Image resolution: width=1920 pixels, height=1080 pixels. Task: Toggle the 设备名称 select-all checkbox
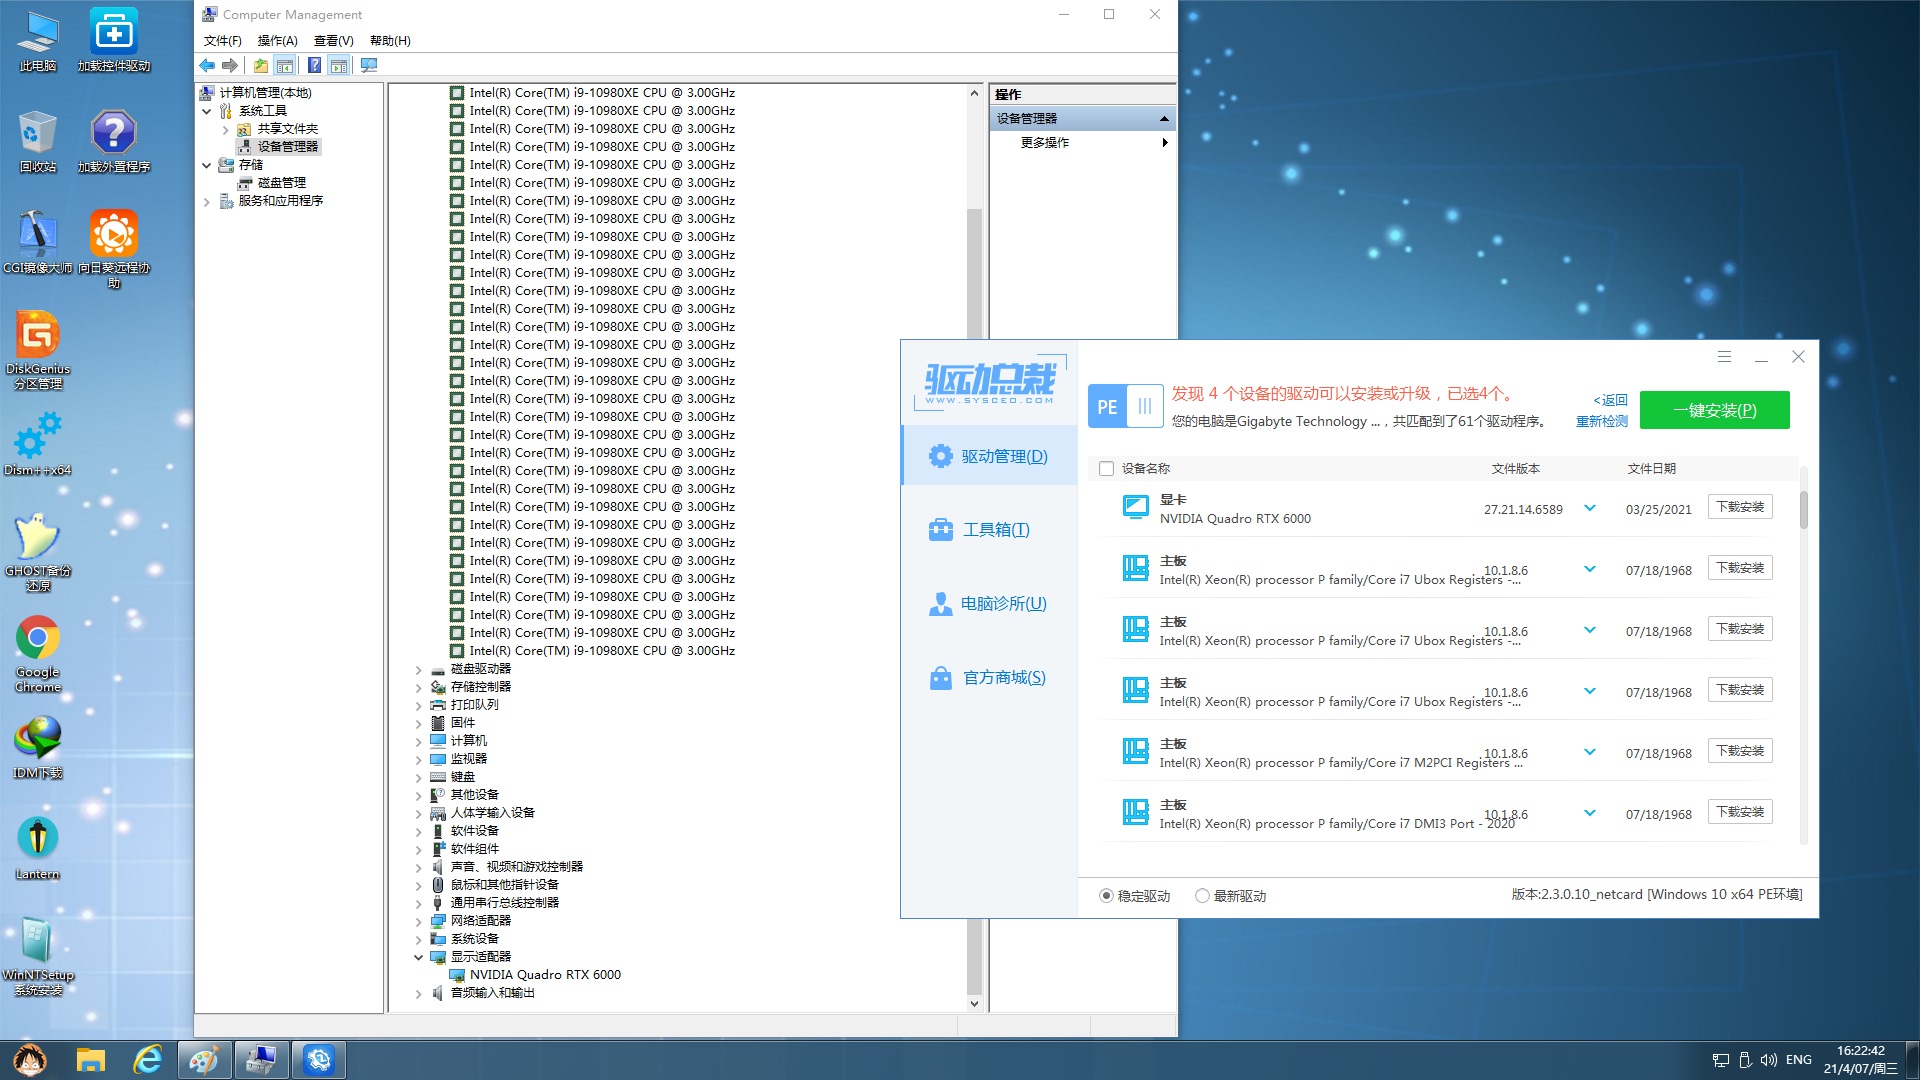(x=1106, y=469)
